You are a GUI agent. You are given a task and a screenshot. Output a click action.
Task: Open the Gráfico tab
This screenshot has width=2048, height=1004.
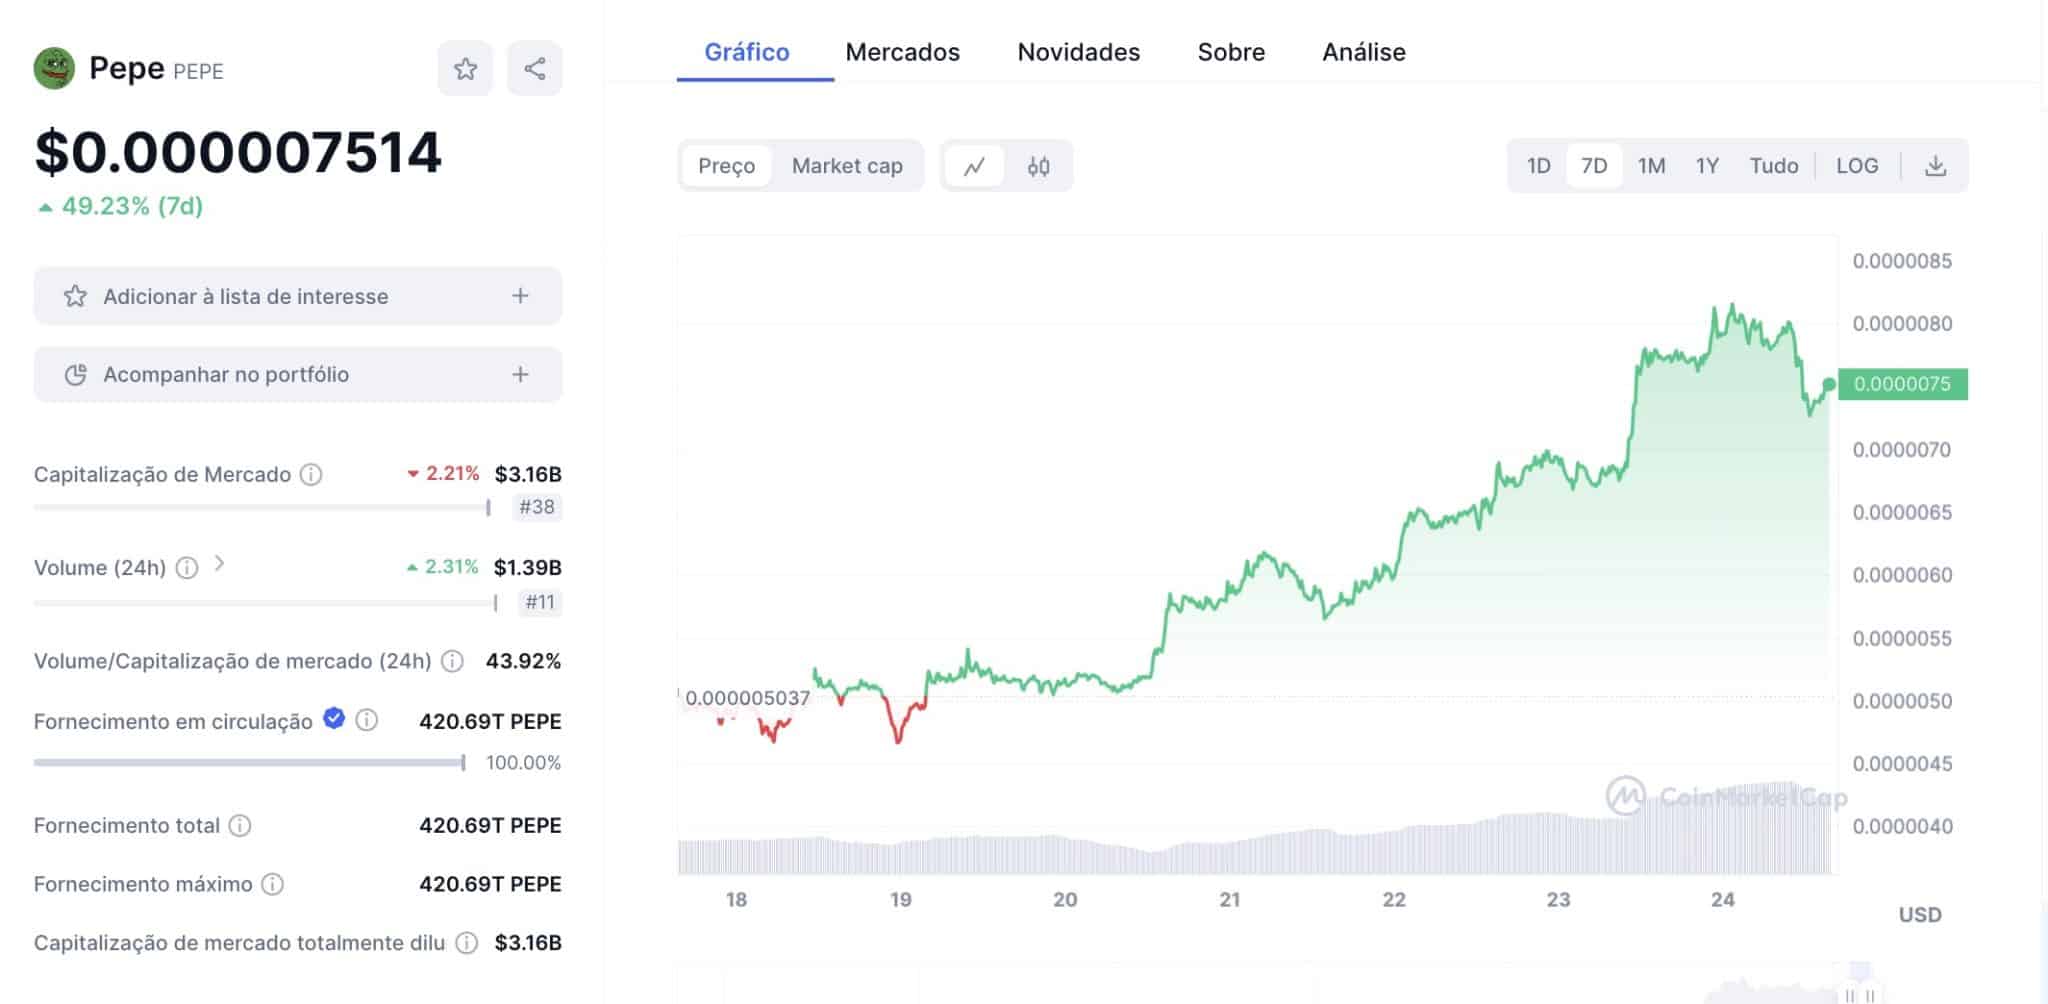click(747, 52)
